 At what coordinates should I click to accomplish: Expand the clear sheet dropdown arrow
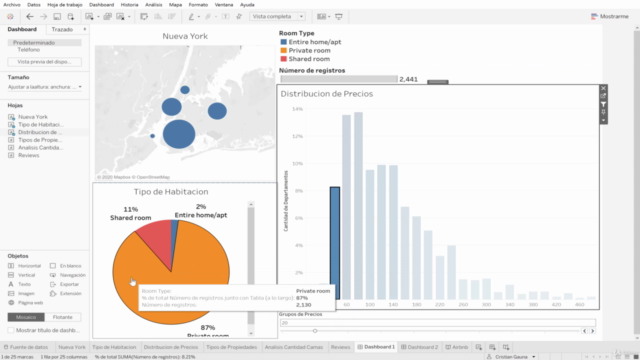129,17
